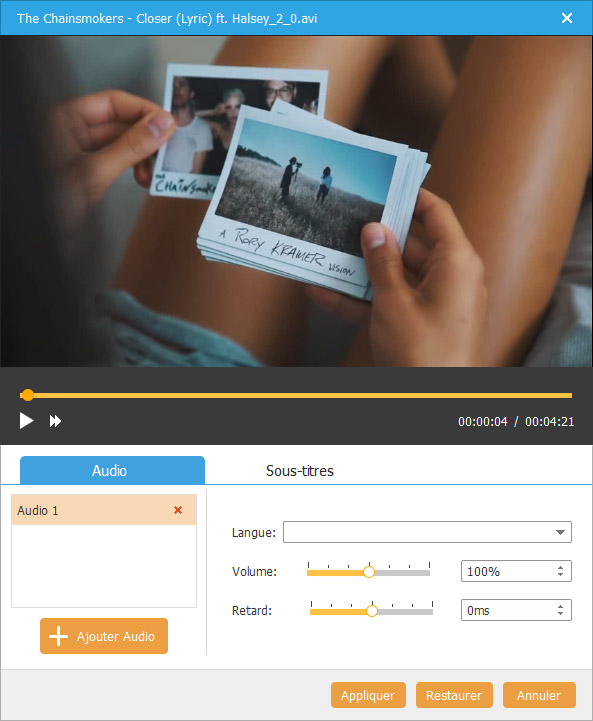Click the Annuler button
Screen dimensions: 593x721
click(539, 695)
